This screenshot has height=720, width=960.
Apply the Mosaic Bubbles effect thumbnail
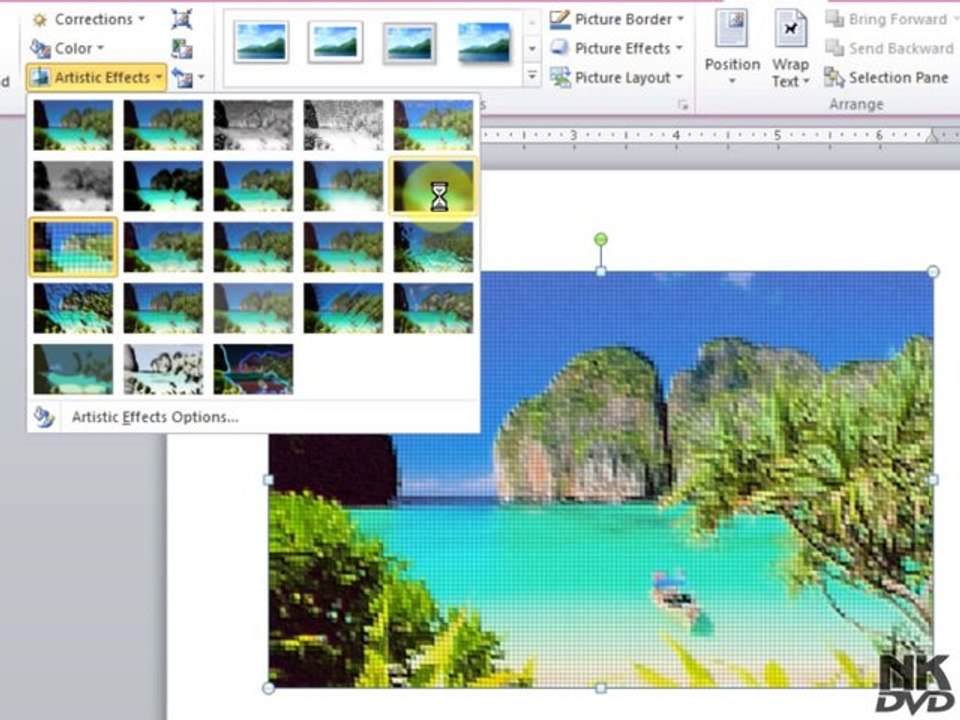343,247
